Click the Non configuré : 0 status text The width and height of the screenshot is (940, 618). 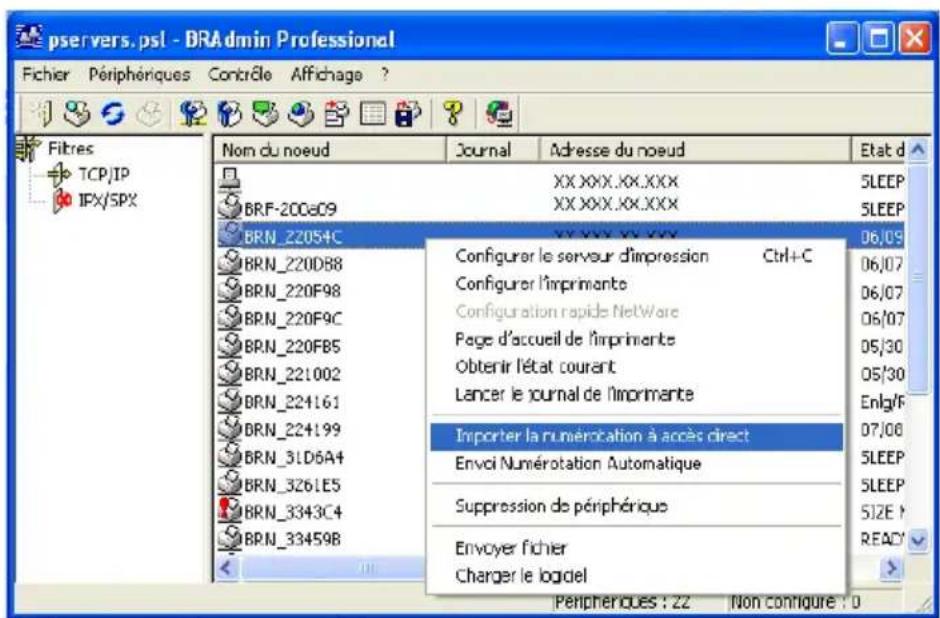click(x=796, y=601)
